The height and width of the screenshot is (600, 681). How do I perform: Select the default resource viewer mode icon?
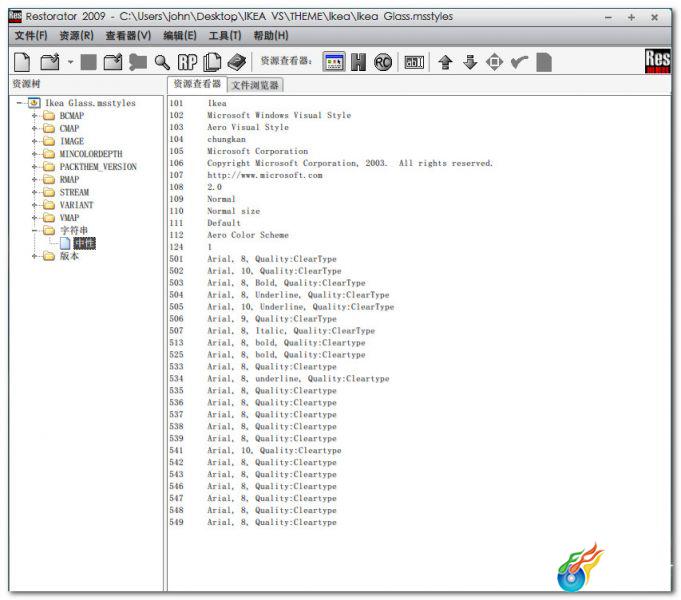click(x=334, y=62)
